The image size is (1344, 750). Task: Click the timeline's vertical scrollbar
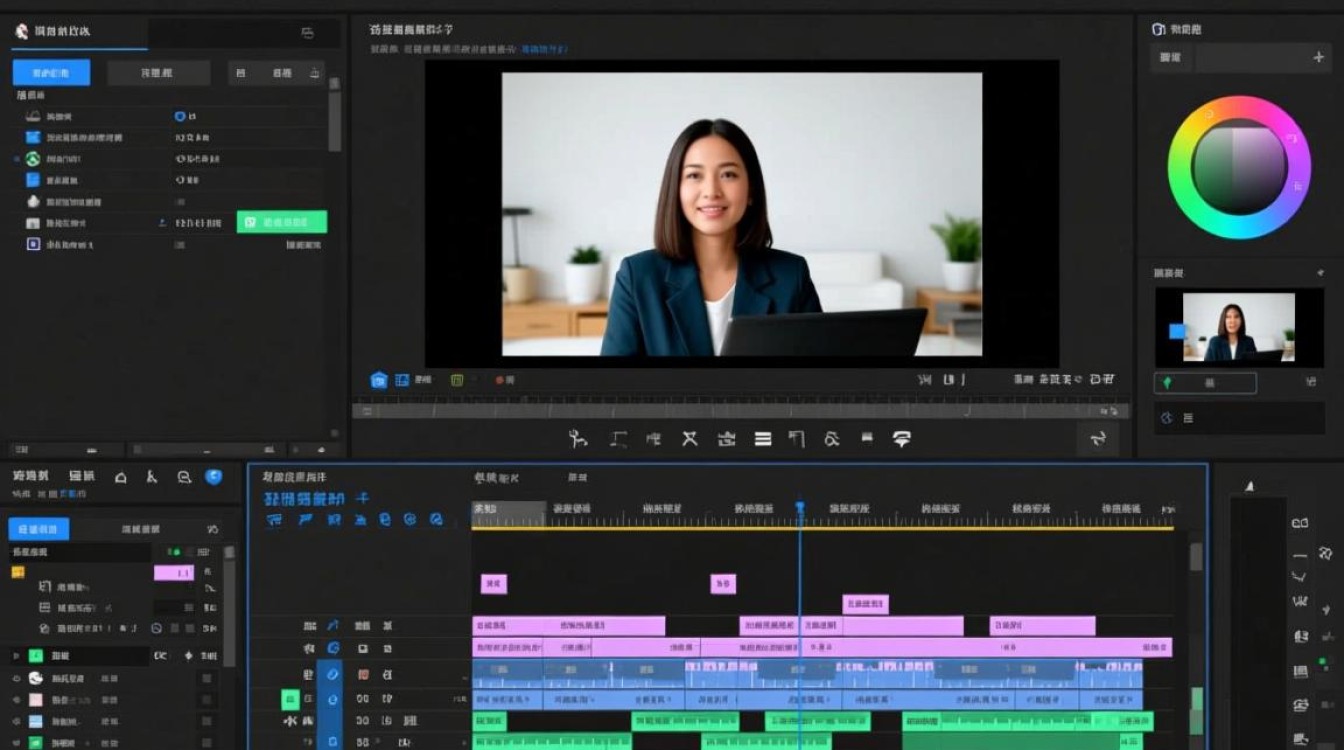[x=1196, y=556]
